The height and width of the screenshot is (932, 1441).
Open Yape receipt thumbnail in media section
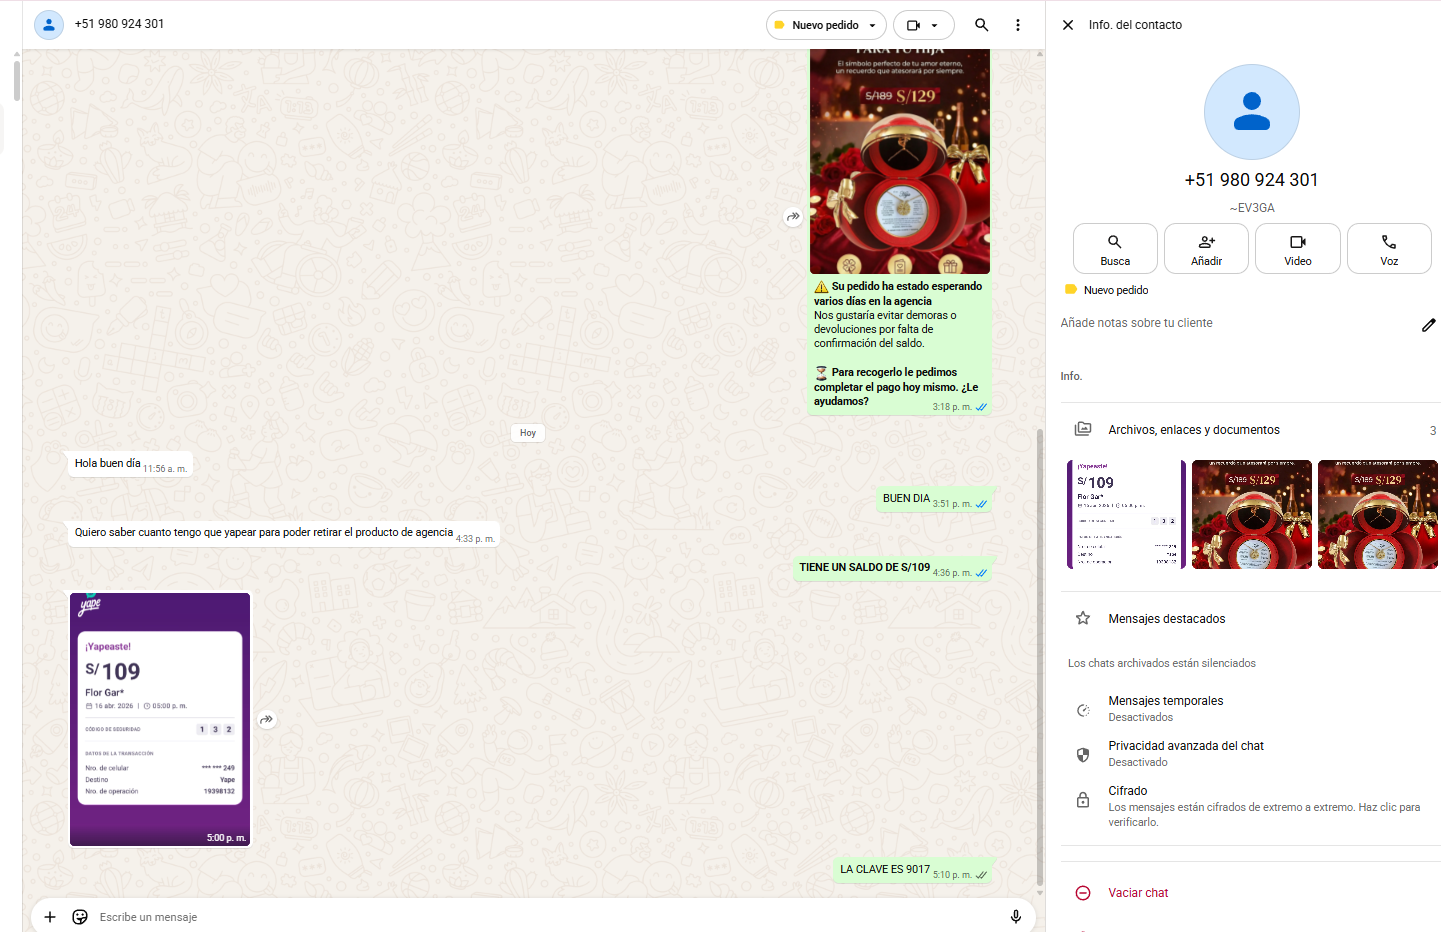click(x=1126, y=515)
